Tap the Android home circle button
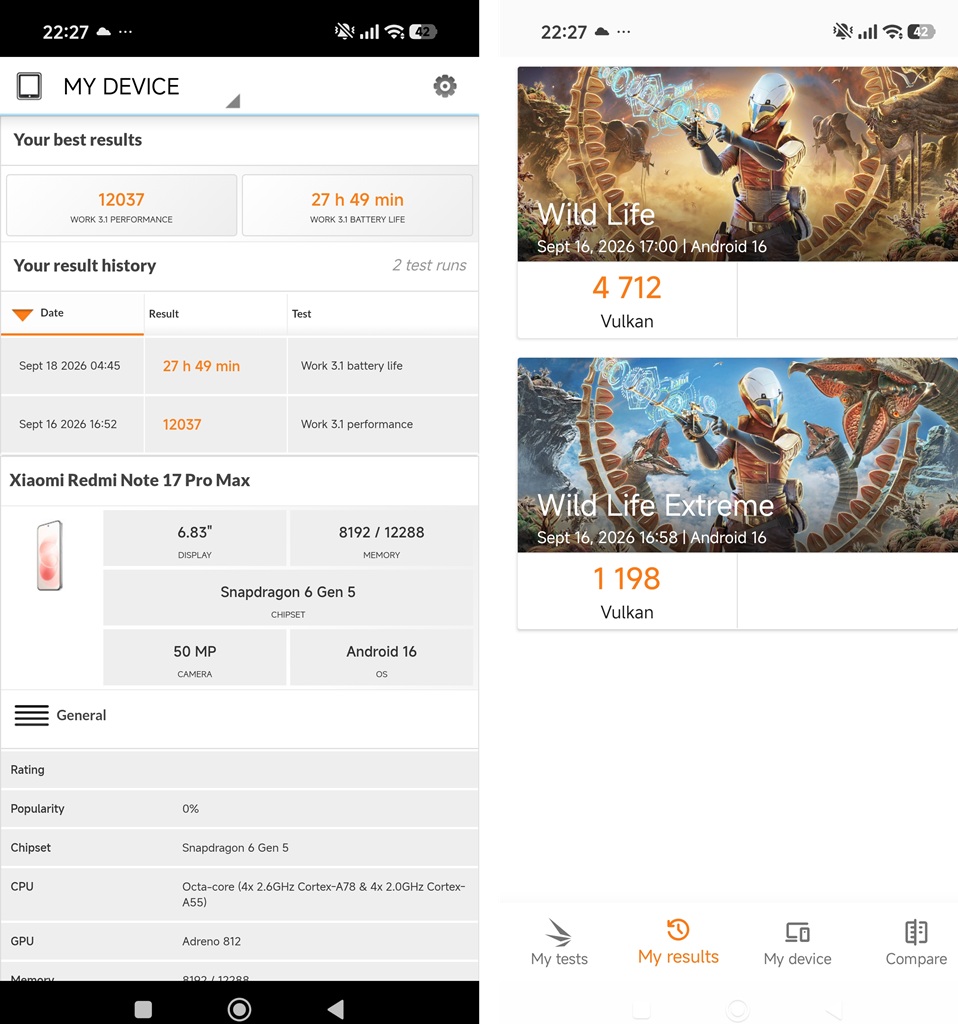This screenshot has width=958, height=1024. pos(239,1009)
